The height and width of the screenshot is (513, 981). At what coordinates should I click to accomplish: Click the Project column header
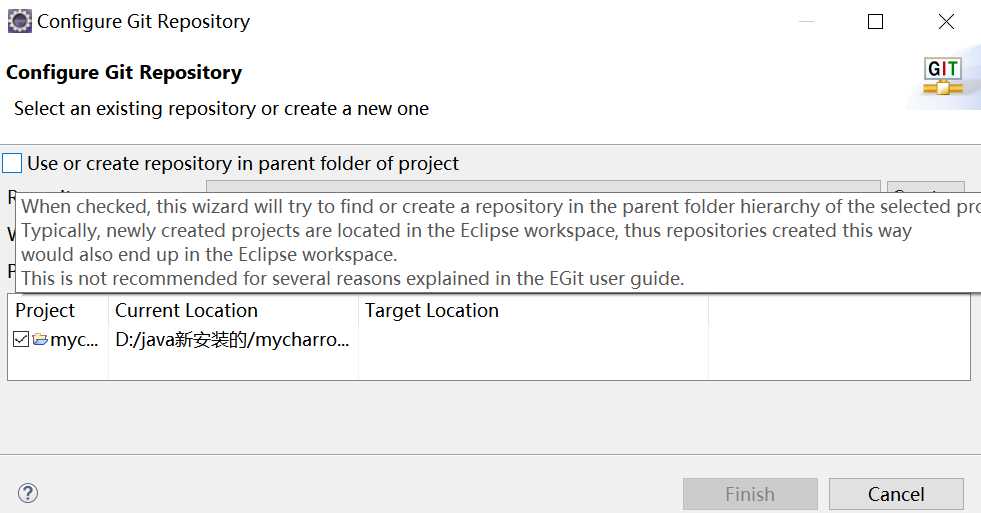[45, 310]
